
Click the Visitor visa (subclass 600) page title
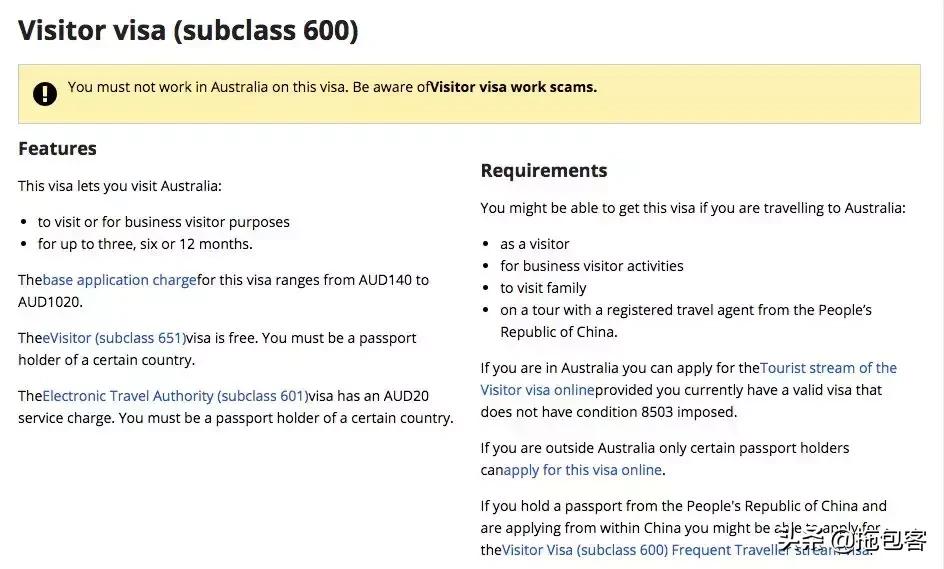(x=188, y=30)
